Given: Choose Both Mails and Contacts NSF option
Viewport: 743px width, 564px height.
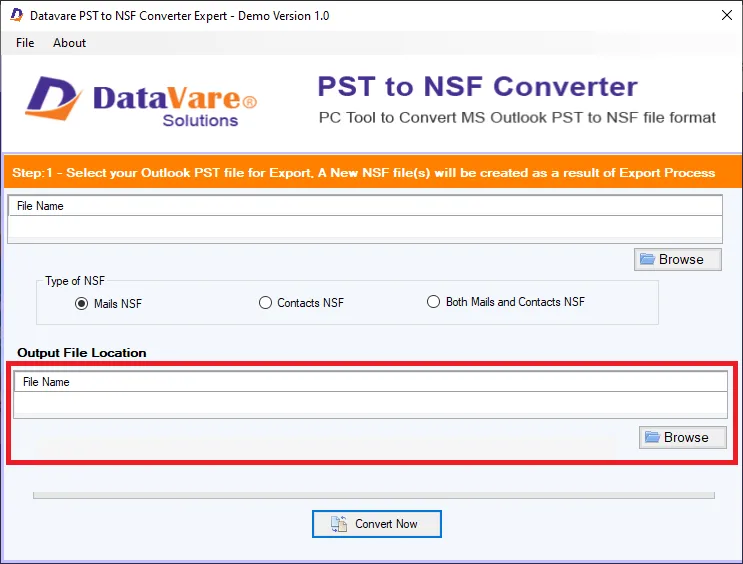Looking at the screenshot, I should click(x=506, y=301).
